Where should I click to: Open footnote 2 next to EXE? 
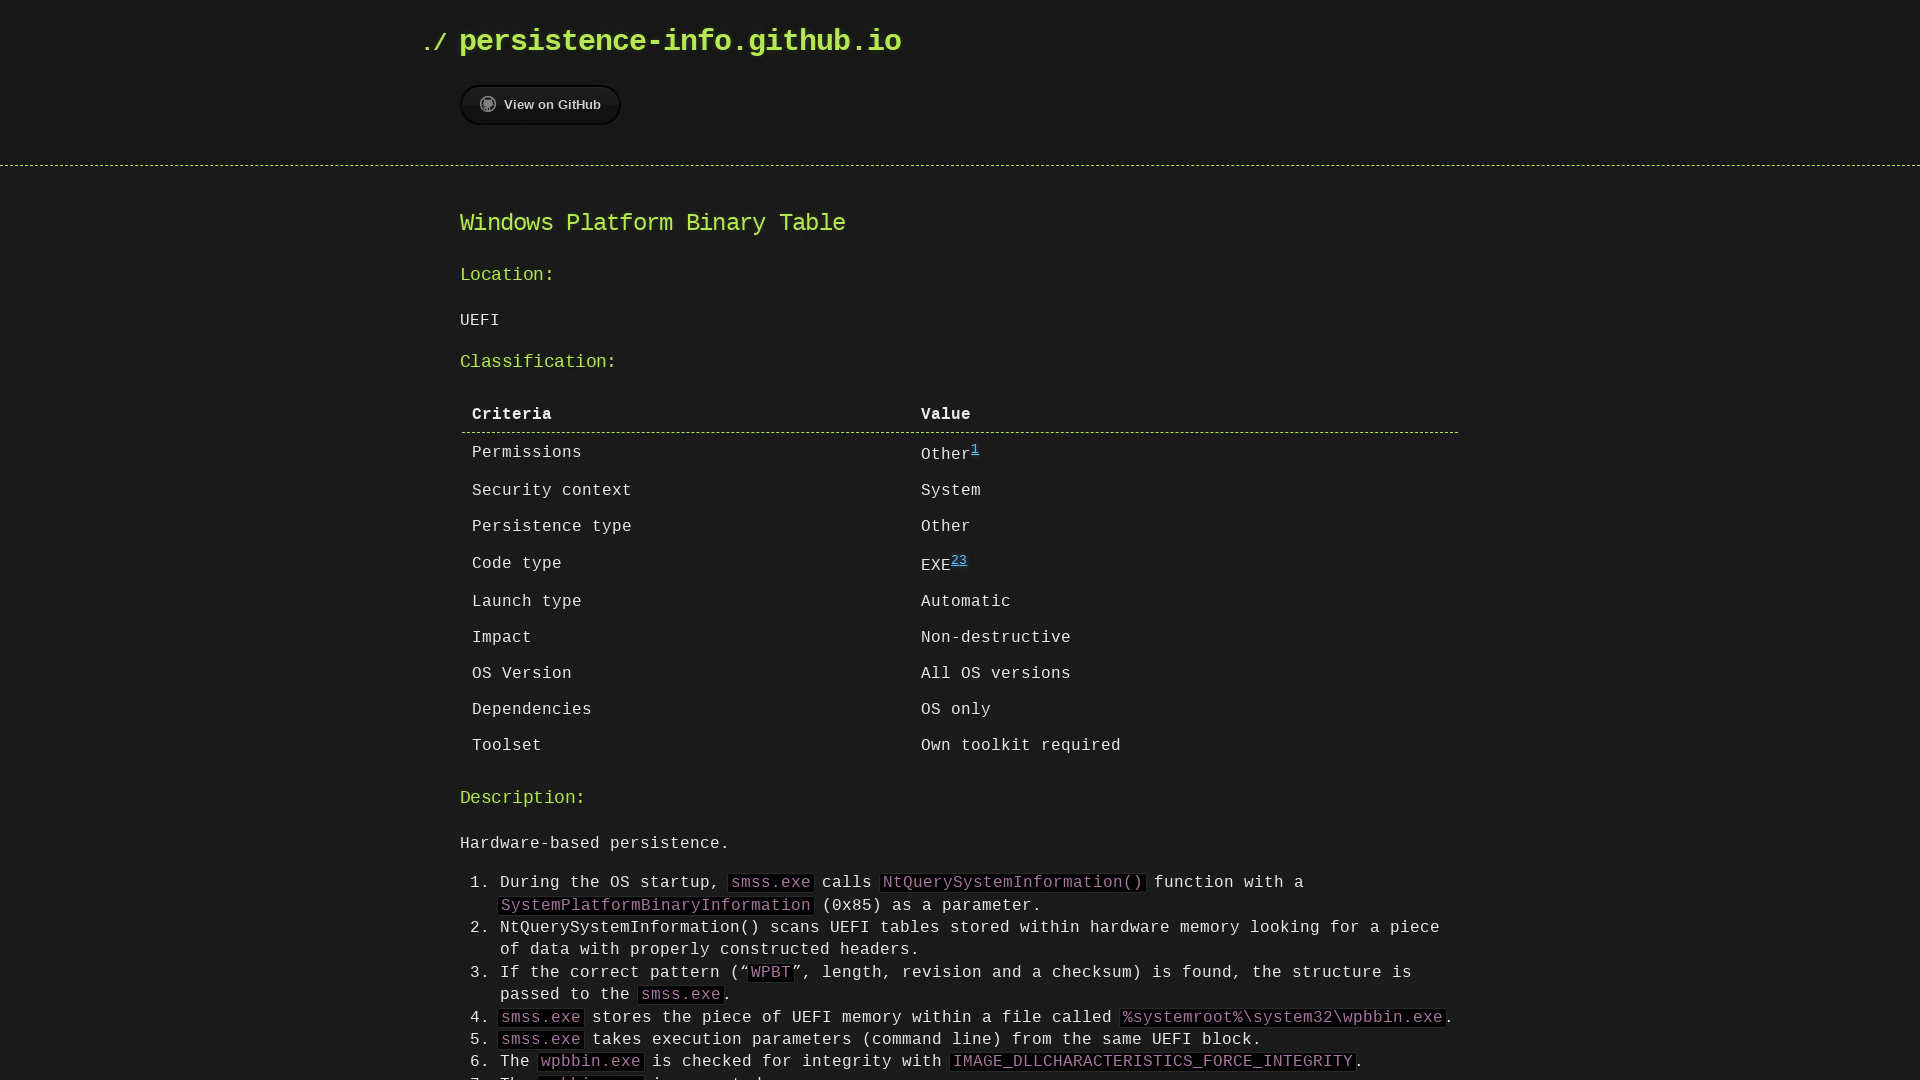pyautogui.click(x=956, y=559)
